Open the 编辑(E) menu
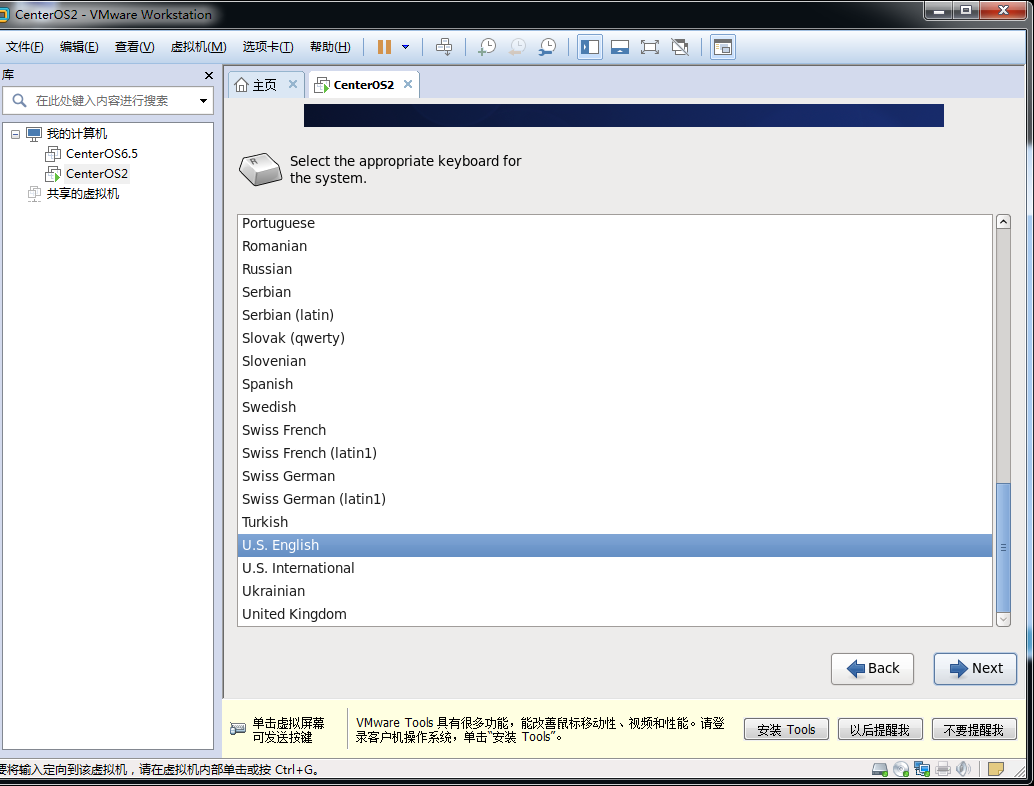1034x786 pixels. [79, 47]
